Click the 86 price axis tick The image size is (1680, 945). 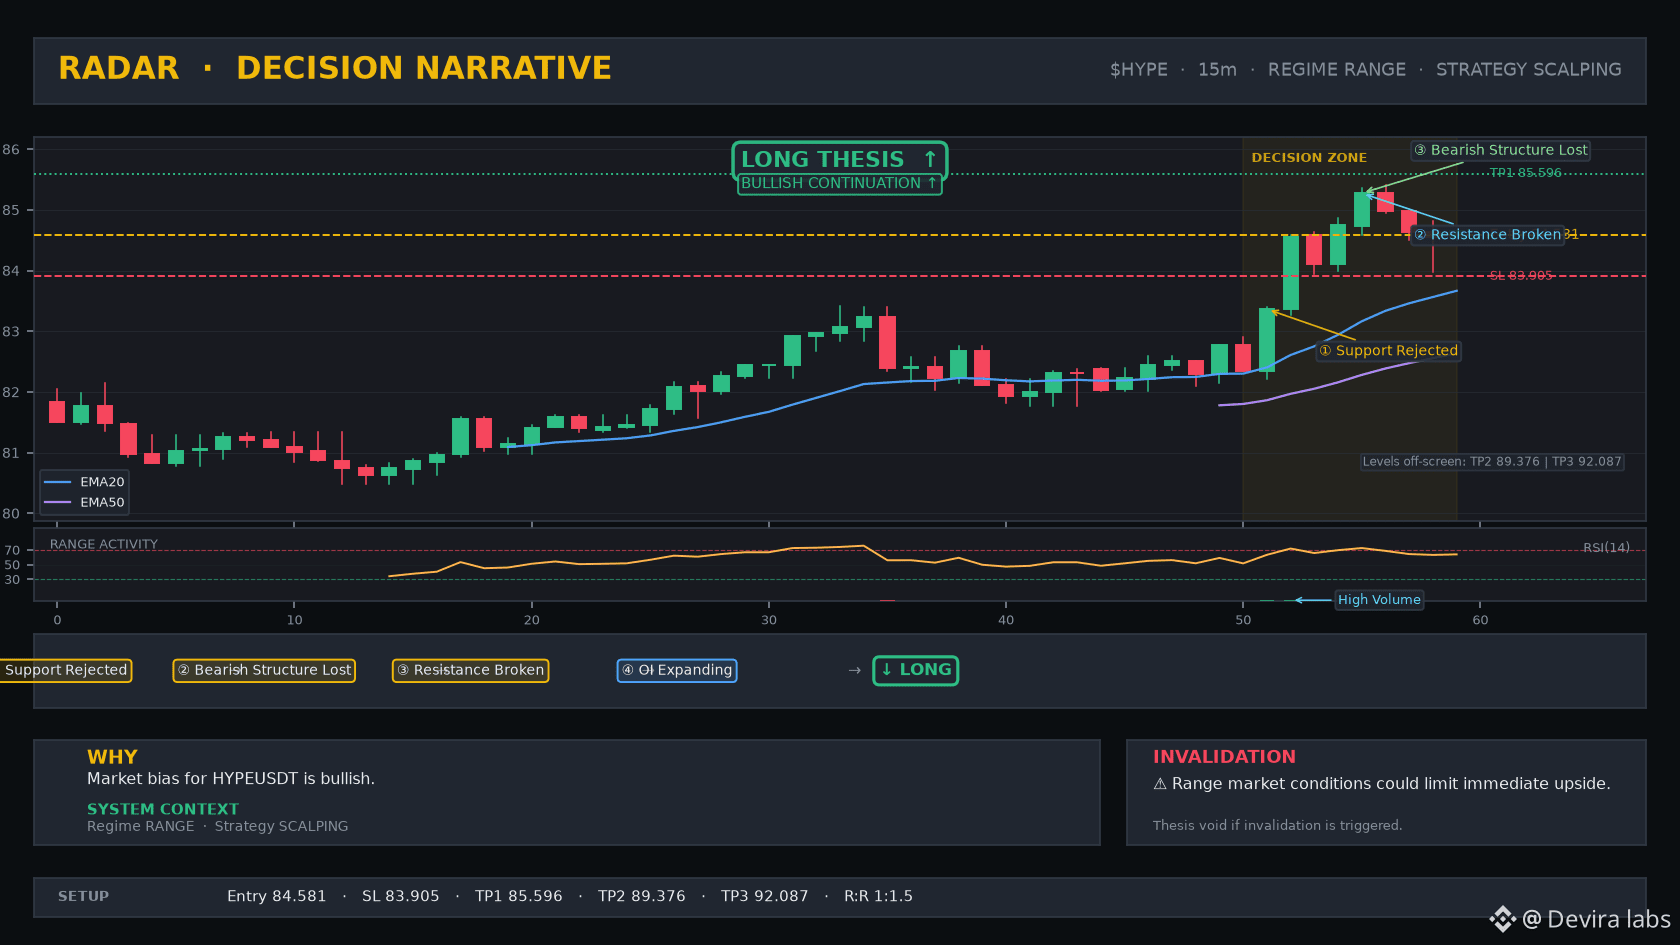point(11,150)
